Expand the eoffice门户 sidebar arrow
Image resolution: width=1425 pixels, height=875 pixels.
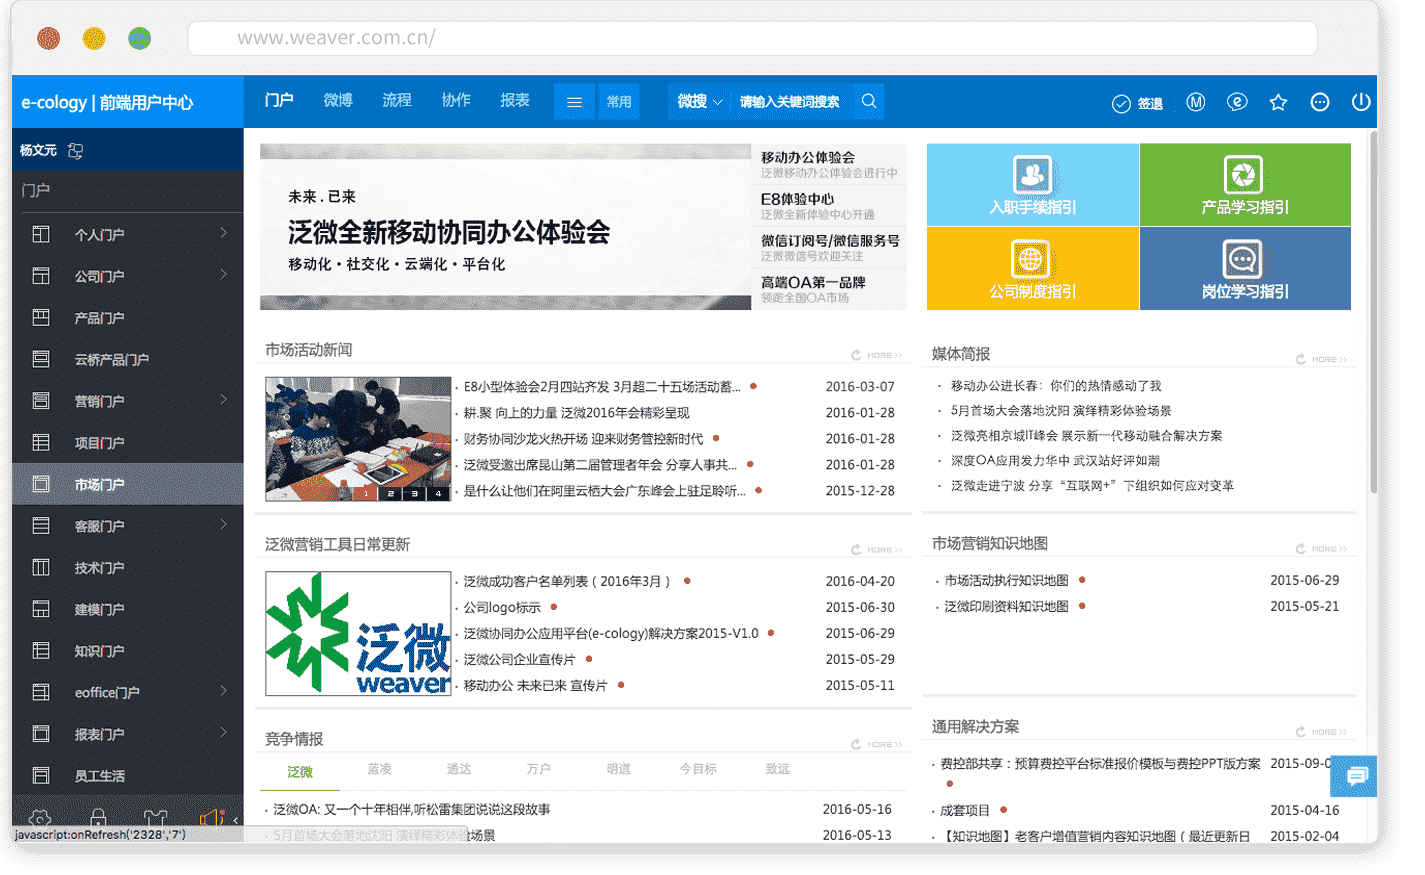tap(224, 691)
